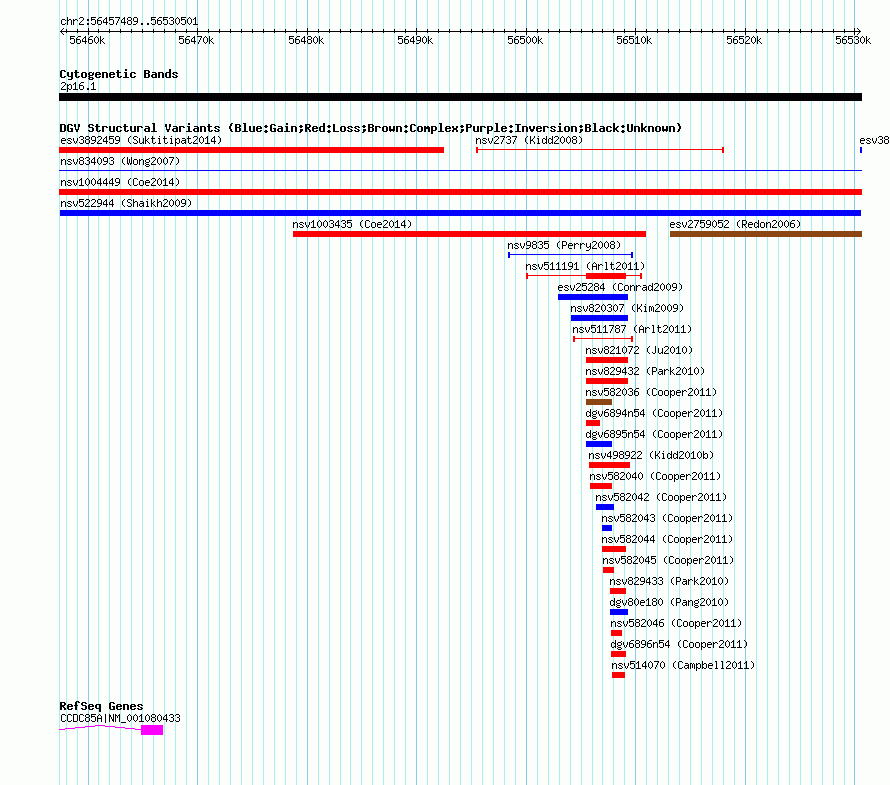The height and width of the screenshot is (785, 890).
Task: Select the brown esv2759052 complex bar
Action: (766, 234)
